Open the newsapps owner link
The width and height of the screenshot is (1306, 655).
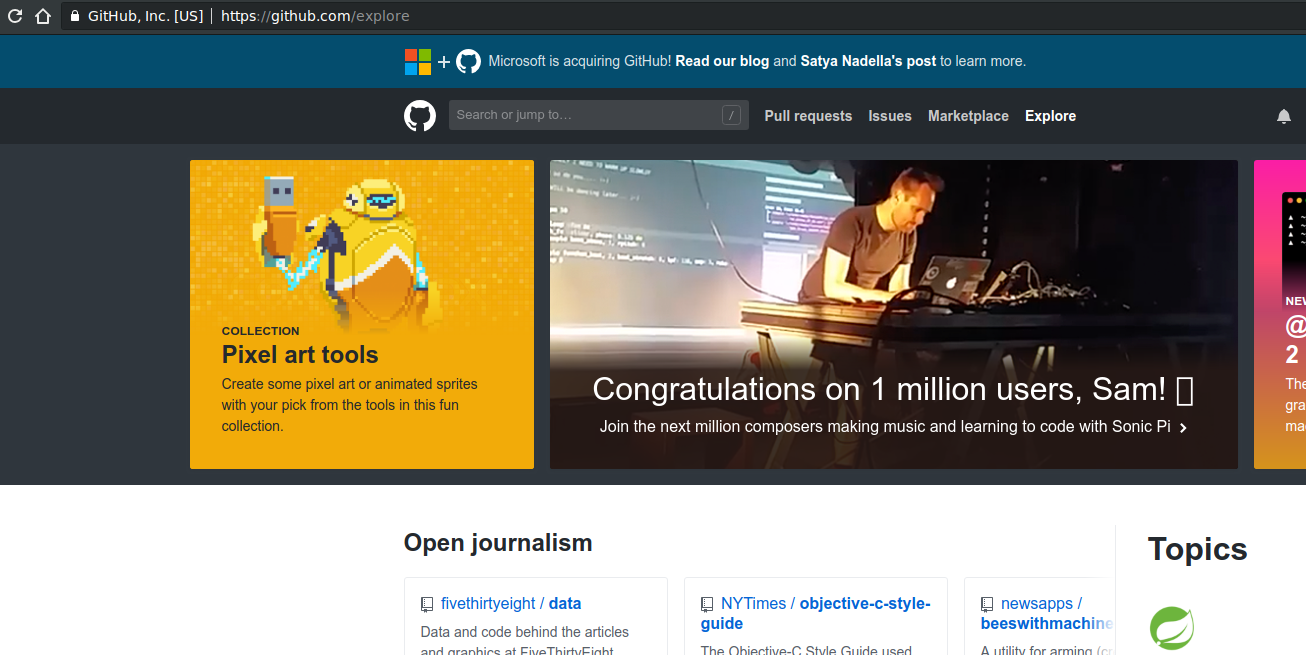point(1037,604)
